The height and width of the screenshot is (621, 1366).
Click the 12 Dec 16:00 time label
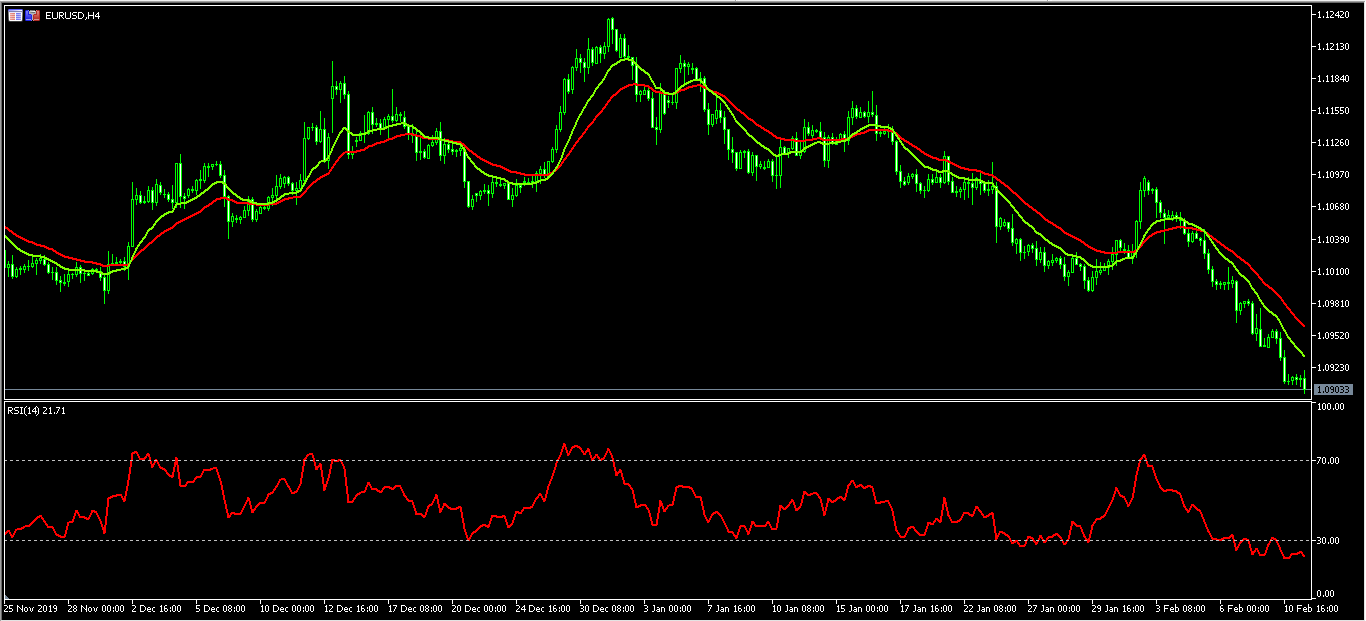[352, 607]
